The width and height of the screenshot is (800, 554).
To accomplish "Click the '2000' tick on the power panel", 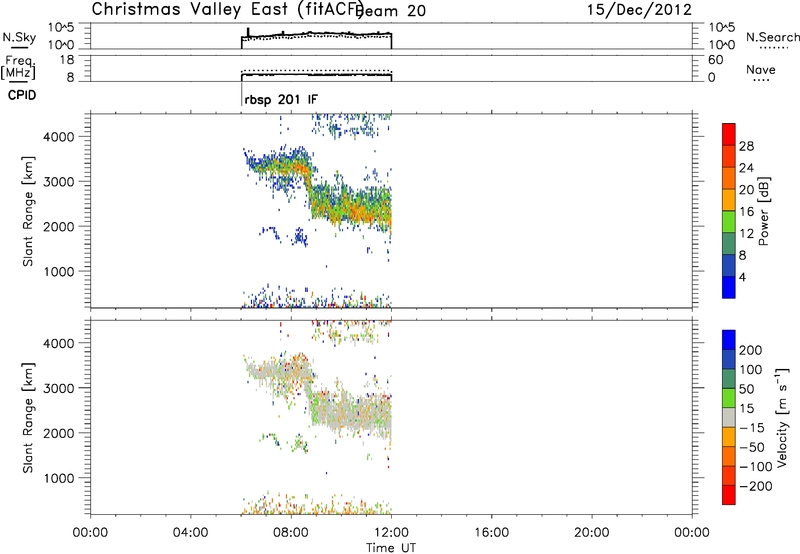I will [59, 226].
